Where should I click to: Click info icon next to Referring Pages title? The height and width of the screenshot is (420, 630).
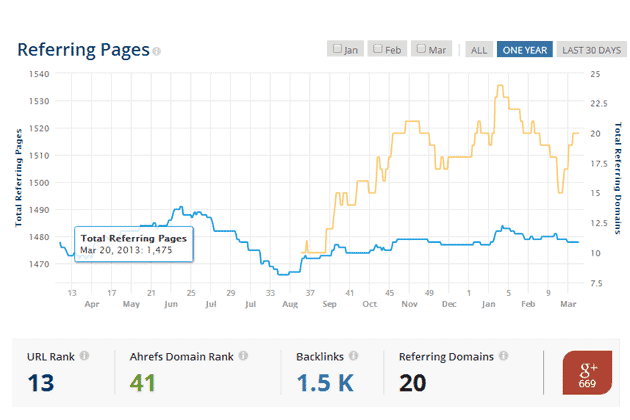157,50
